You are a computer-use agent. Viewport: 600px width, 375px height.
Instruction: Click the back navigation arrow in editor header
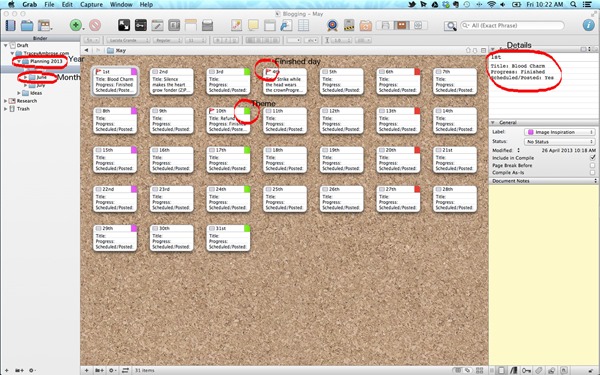point(86,50)
